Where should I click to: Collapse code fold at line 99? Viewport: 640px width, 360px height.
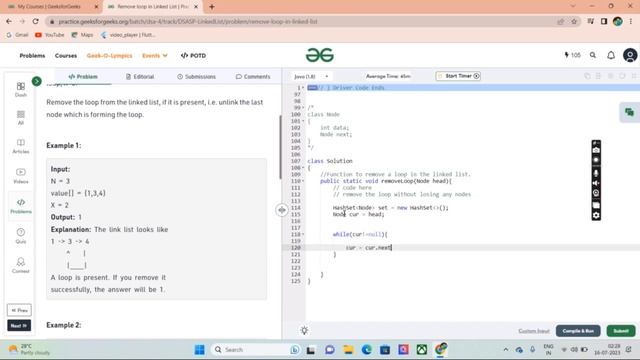click(303, 108)
